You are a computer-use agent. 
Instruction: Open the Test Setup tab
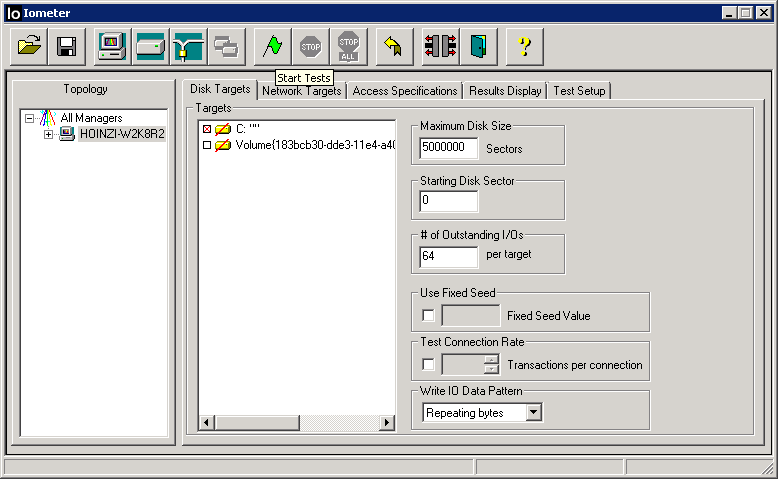[579, 91]
